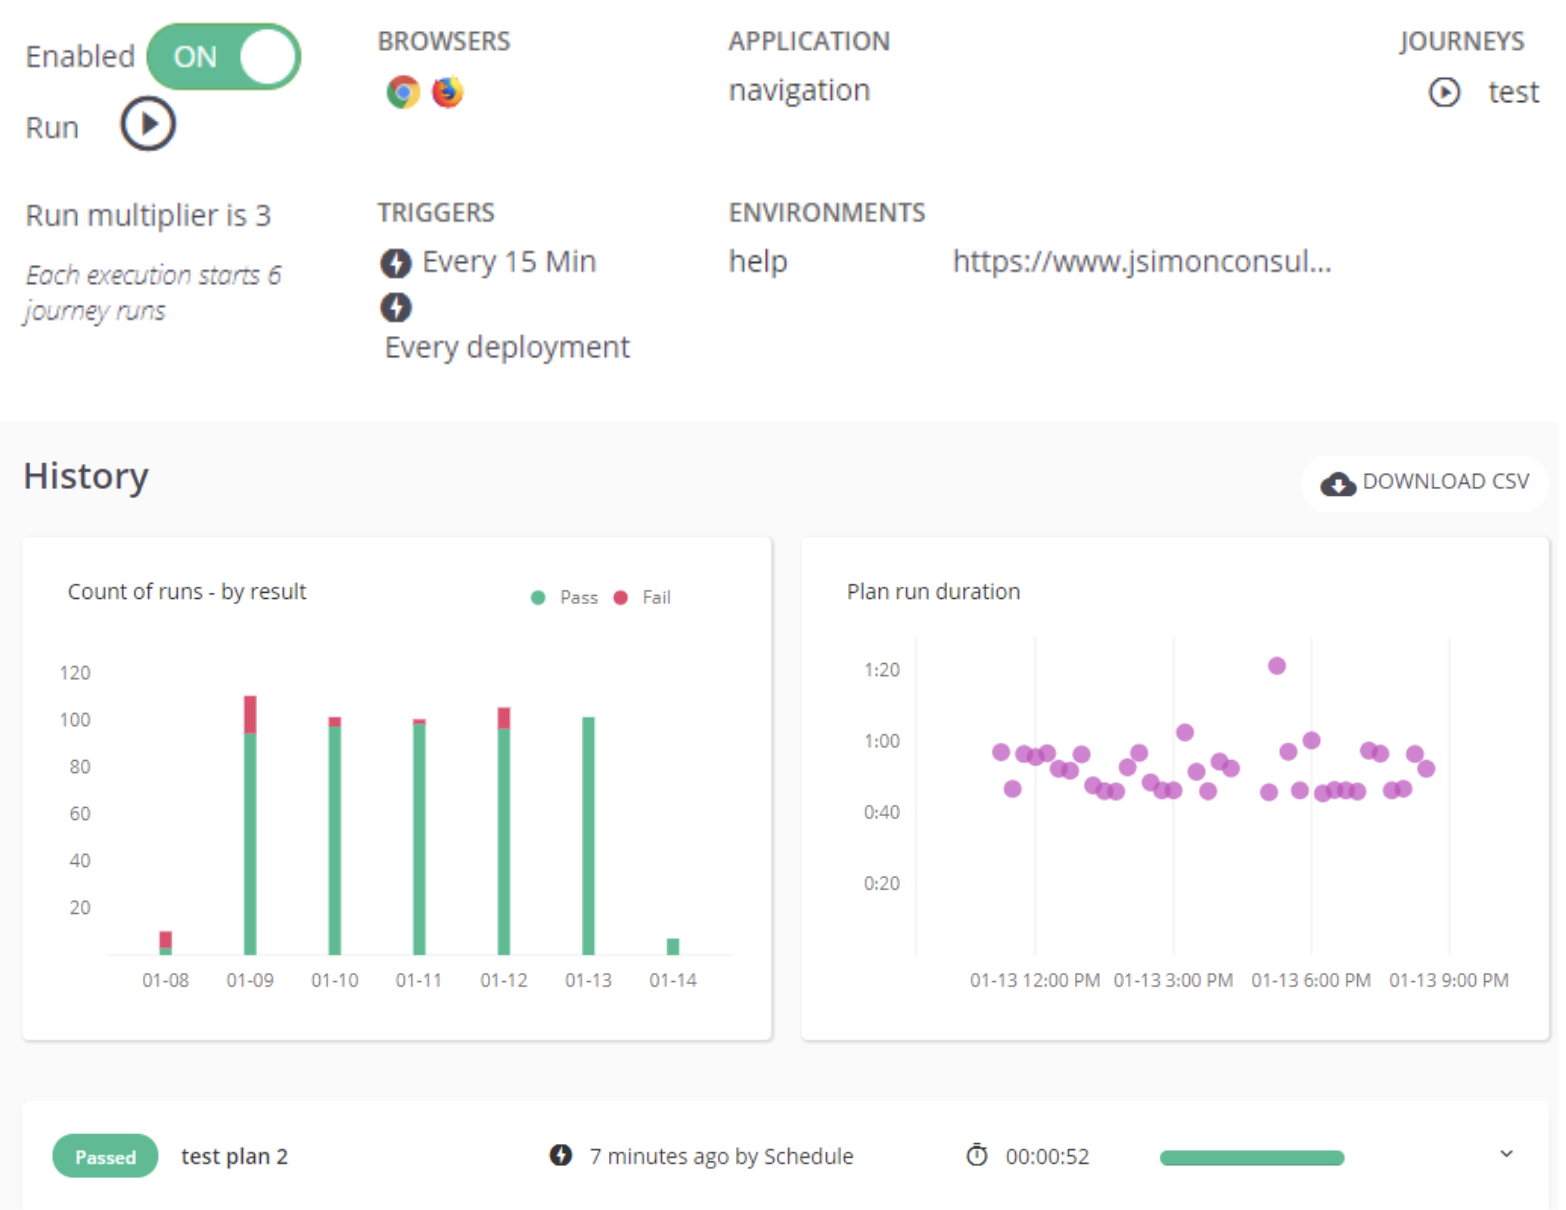Viewport: 1566px width, 1210px height.
Task: Click the schedule lightning icon in test plan 2 row
Action: tap(561, 1156)
